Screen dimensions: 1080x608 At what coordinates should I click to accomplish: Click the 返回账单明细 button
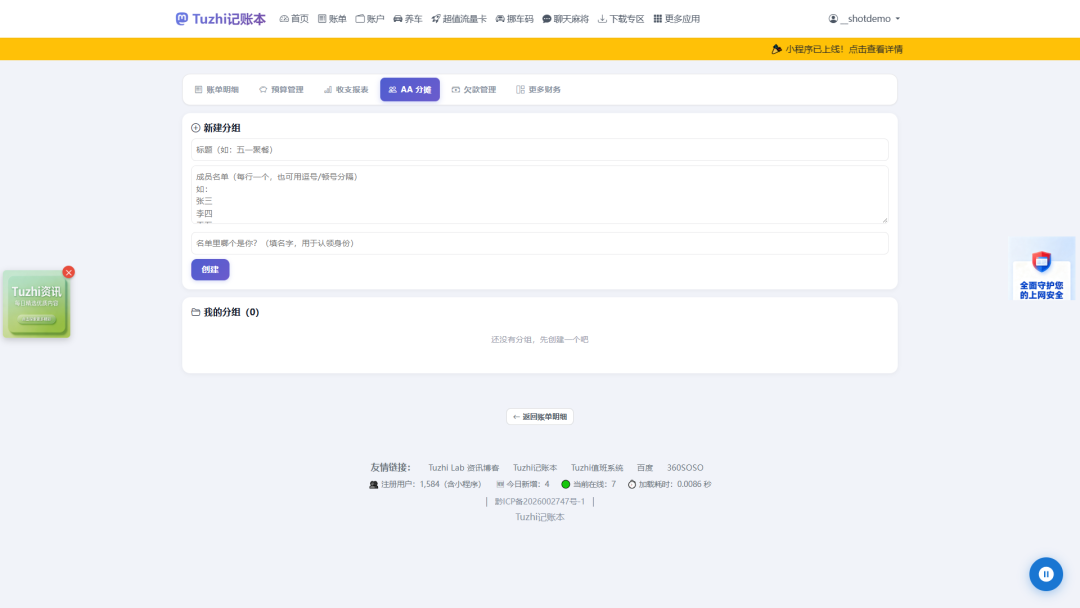(x=539, y=417)
